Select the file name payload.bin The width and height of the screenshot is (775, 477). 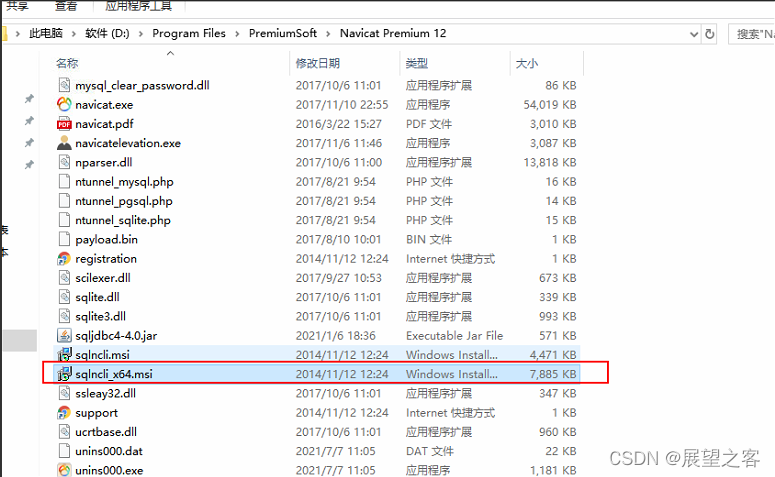tap(106, 240)
